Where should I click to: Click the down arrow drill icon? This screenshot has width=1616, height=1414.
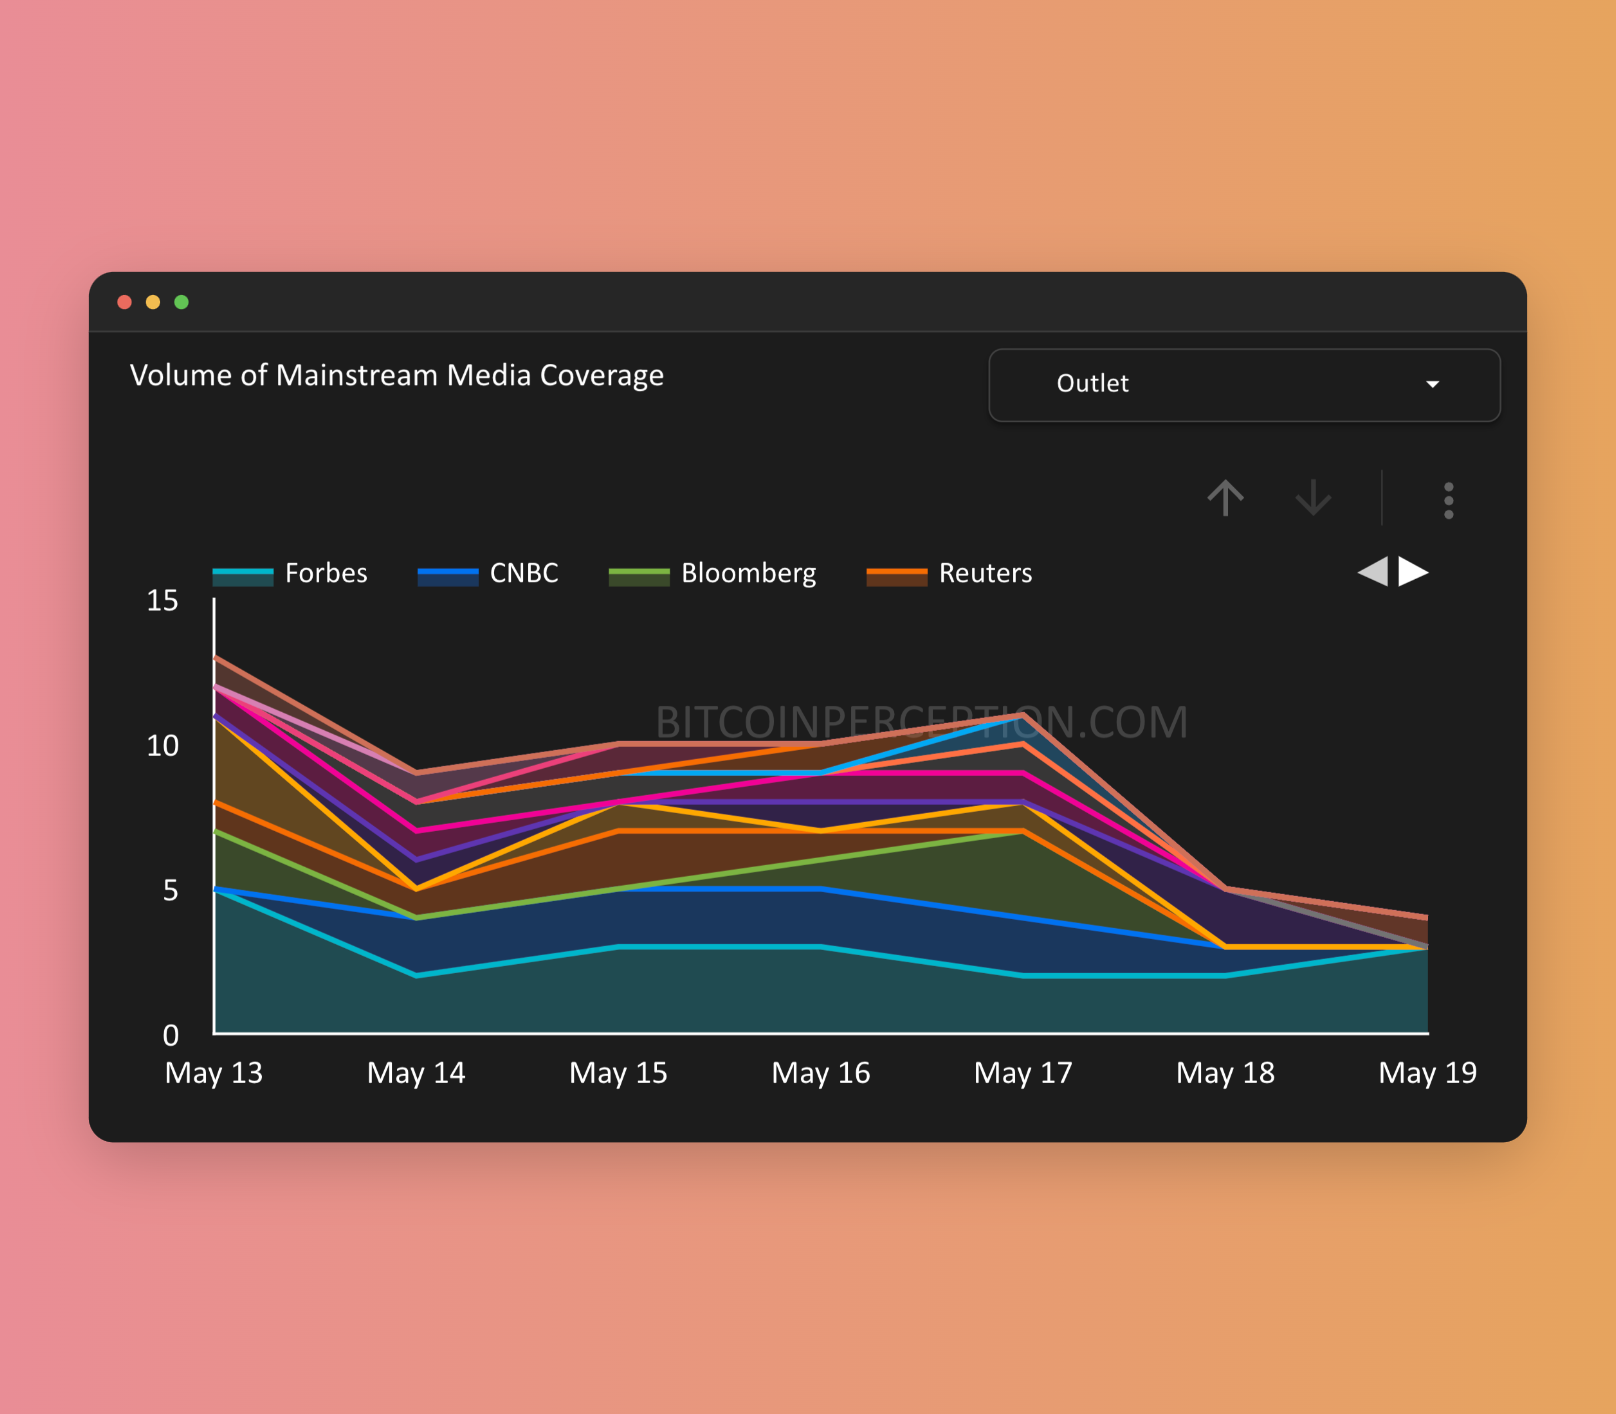click(1313, 497)
